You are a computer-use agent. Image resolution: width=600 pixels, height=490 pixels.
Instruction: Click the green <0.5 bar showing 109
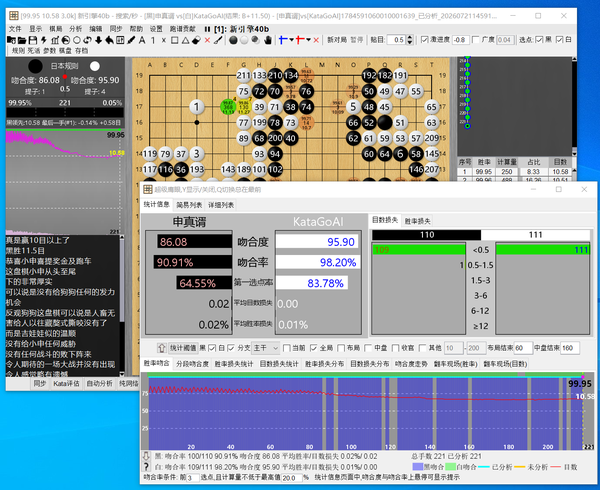419,250
